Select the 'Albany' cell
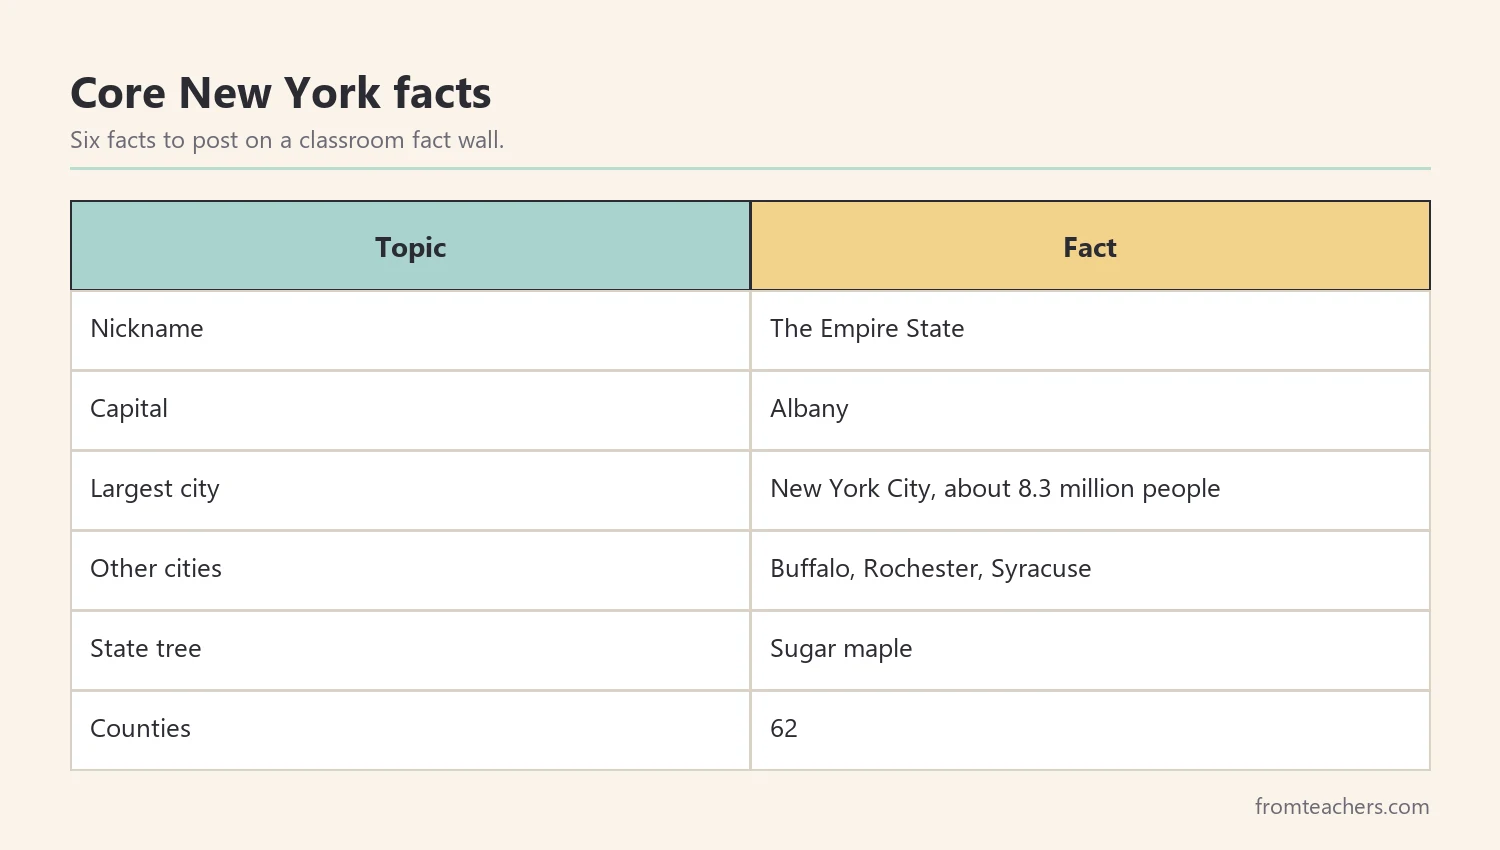1500x850 pixels. (1090, 410)
